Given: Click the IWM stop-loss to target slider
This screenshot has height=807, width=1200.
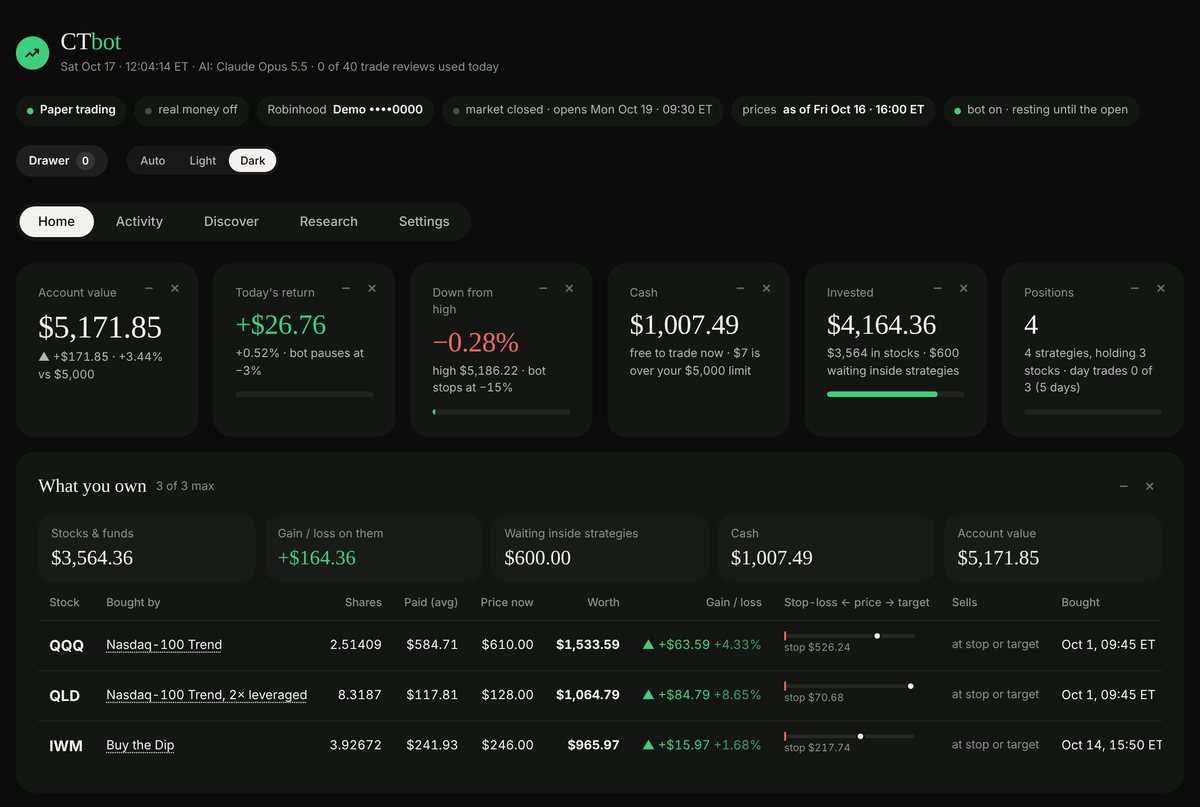Looking at the screenshot, I should point(849,736).
